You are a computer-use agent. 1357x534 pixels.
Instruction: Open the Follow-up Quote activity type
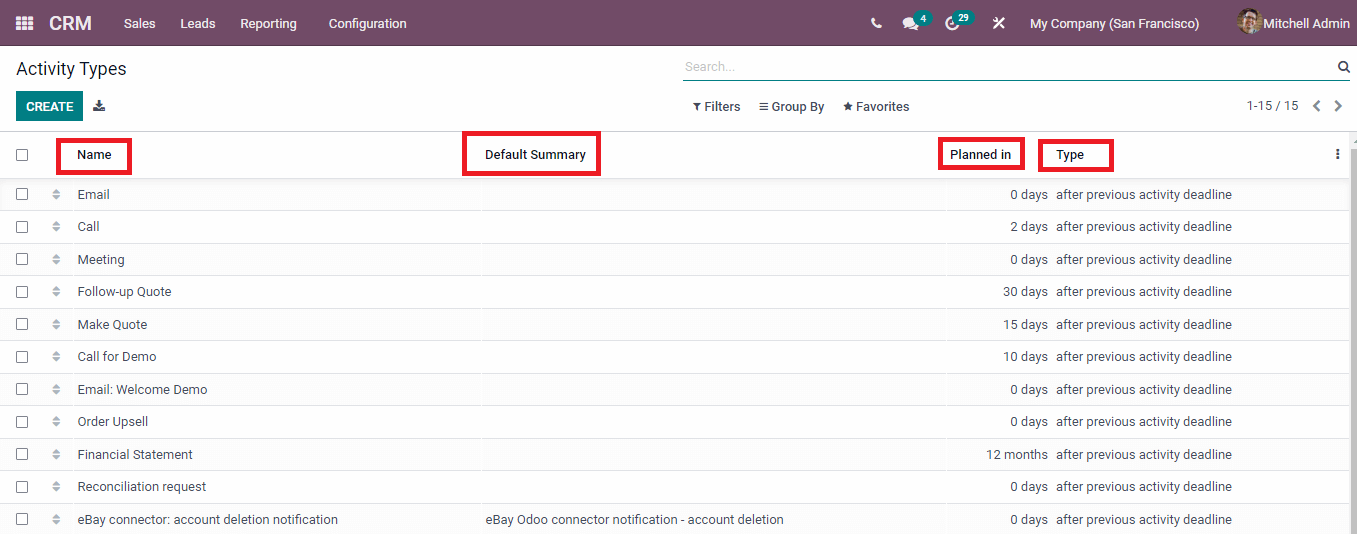[124, 292]
